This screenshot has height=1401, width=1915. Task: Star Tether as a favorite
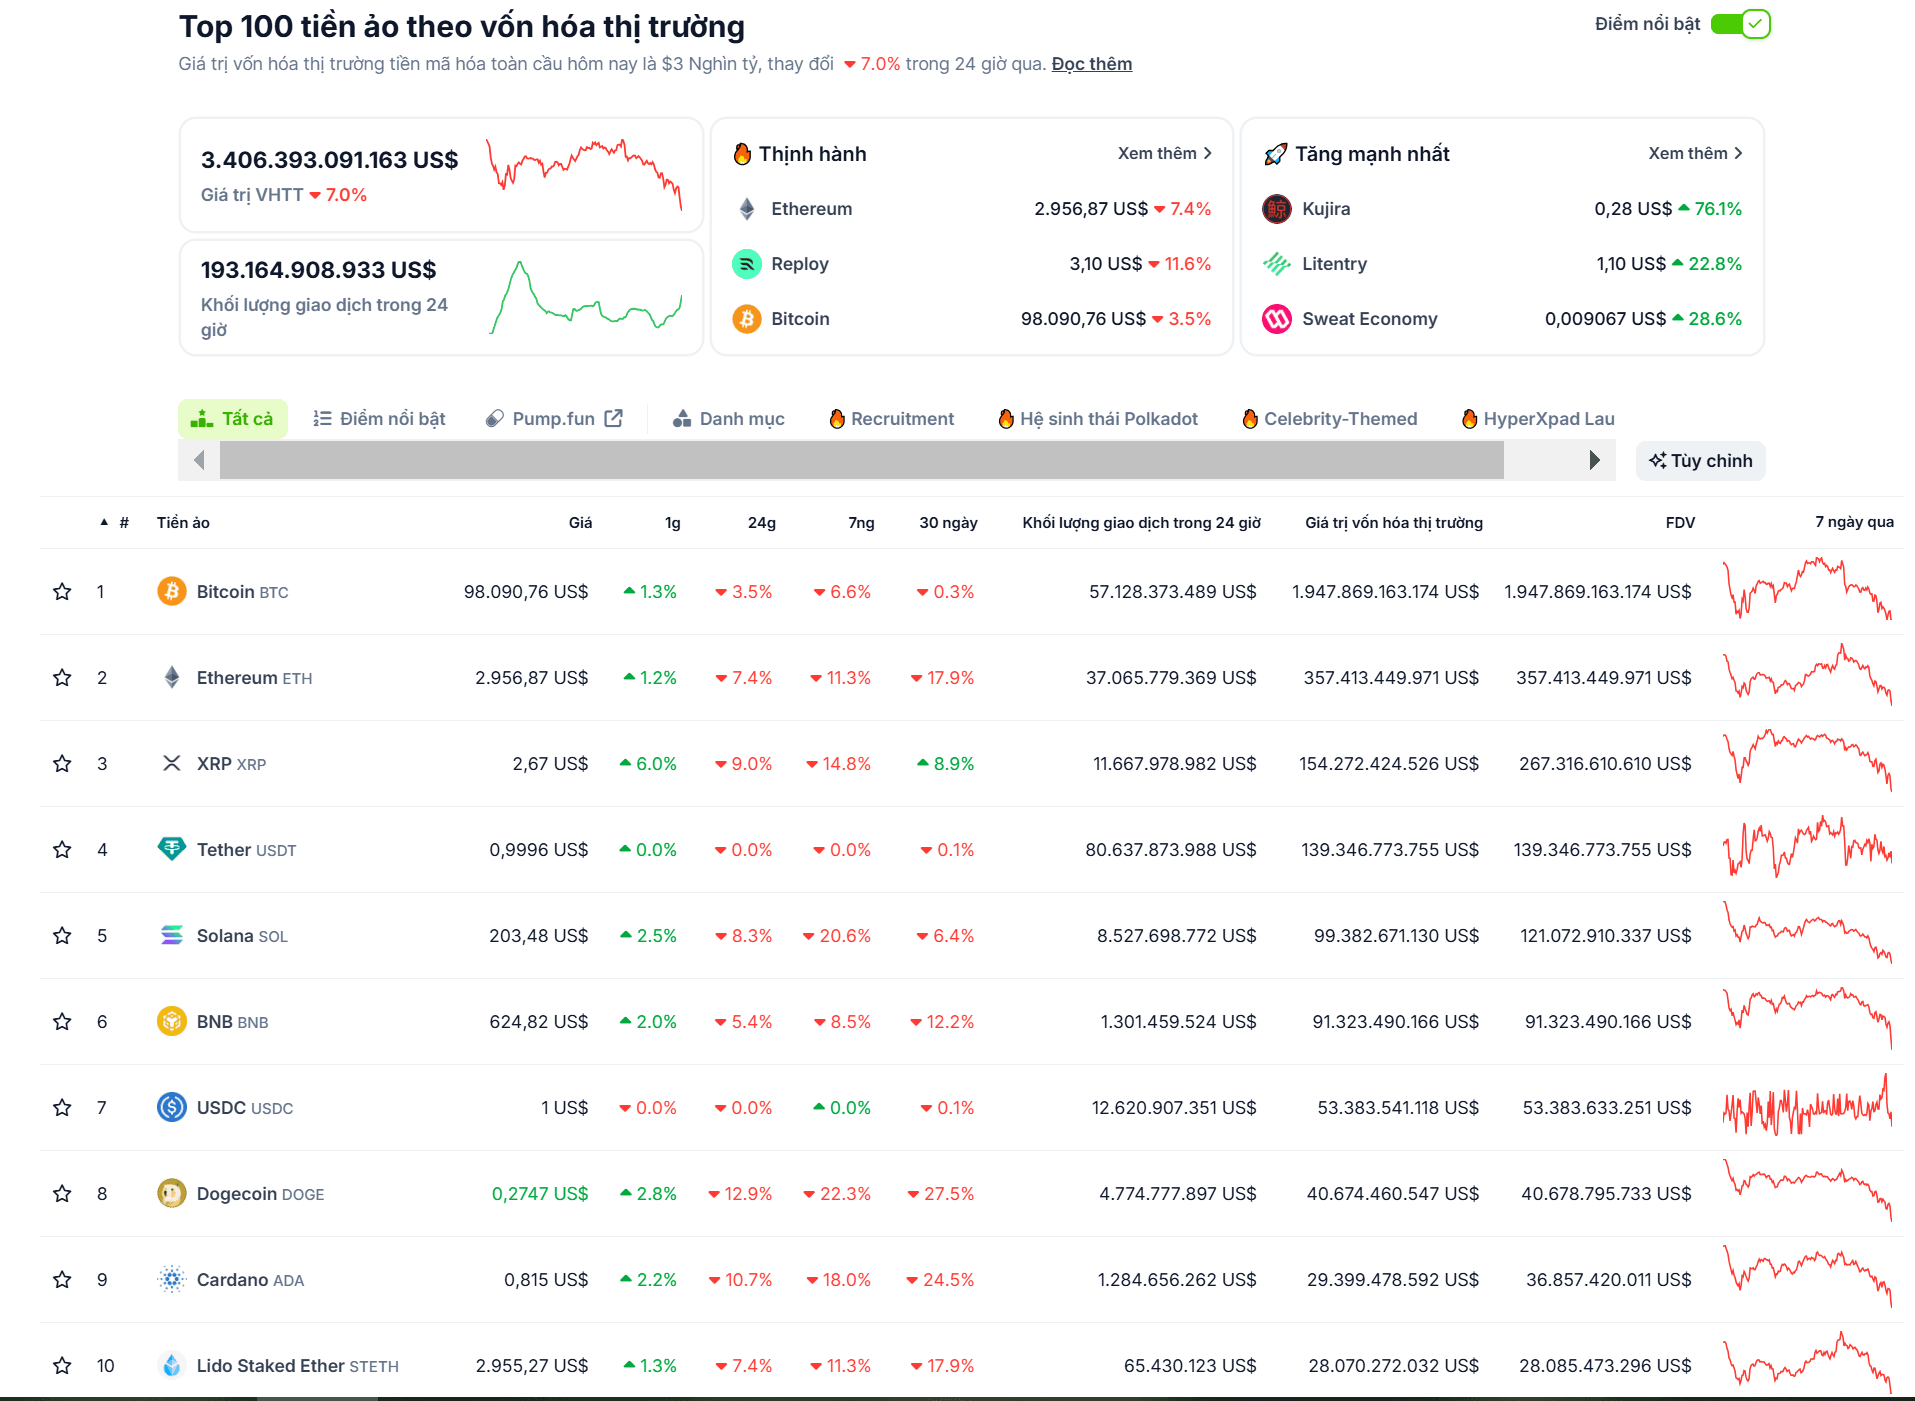coord(62,849)
